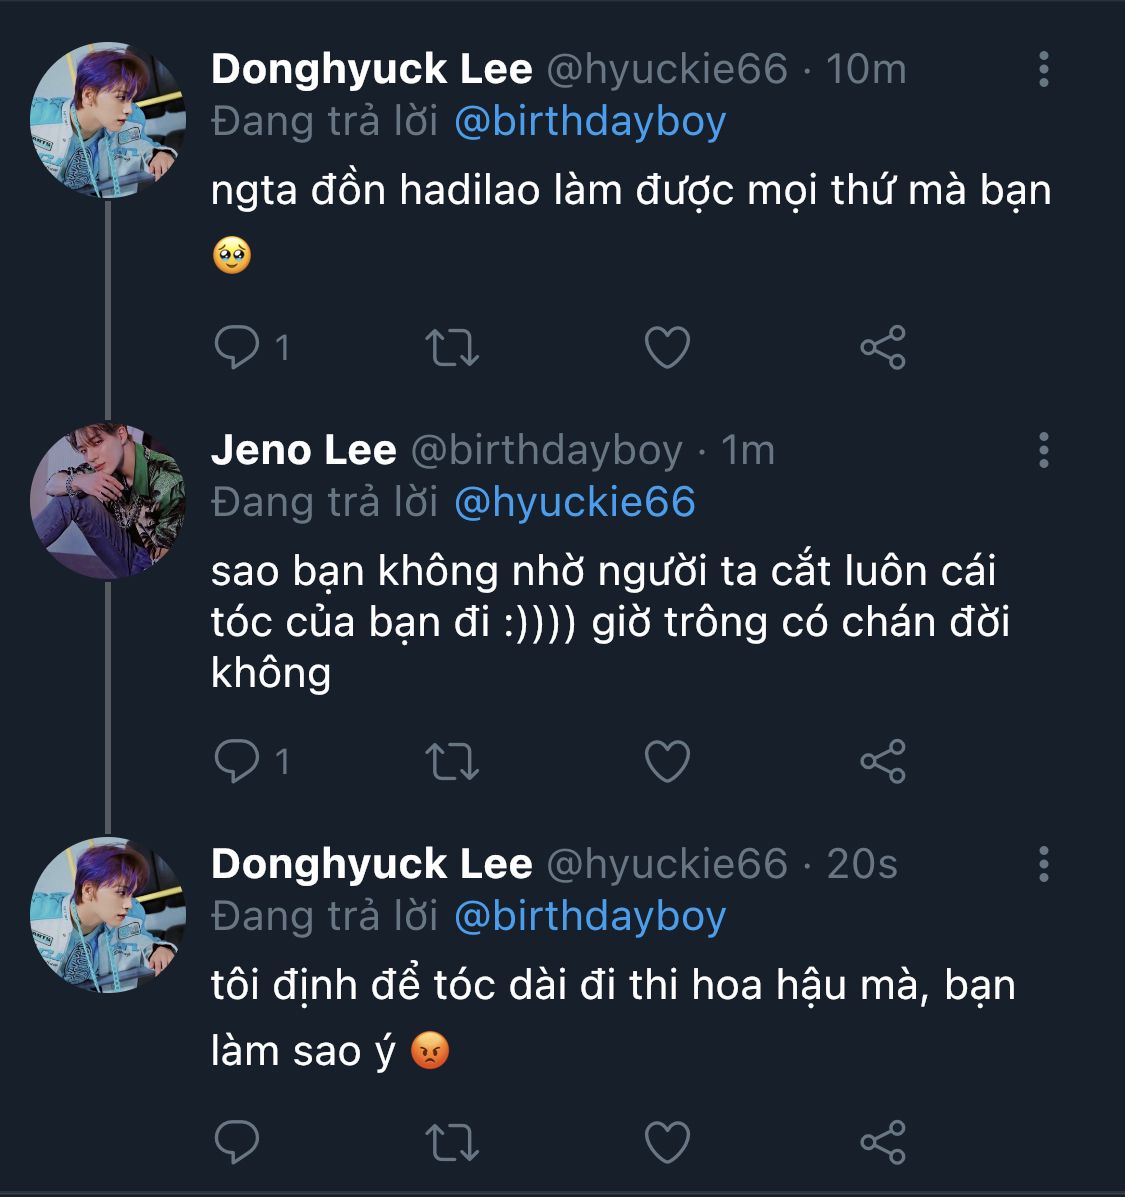Like Donghyuck's 20s tweet

[667, 1142]
